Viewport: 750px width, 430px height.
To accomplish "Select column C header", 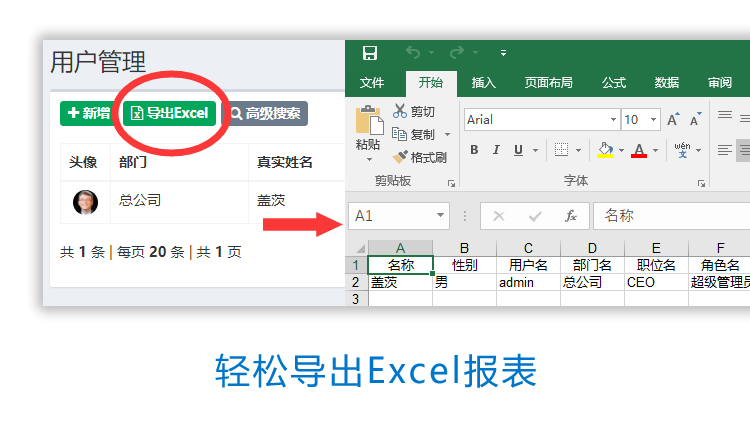I will pos(528,248).
